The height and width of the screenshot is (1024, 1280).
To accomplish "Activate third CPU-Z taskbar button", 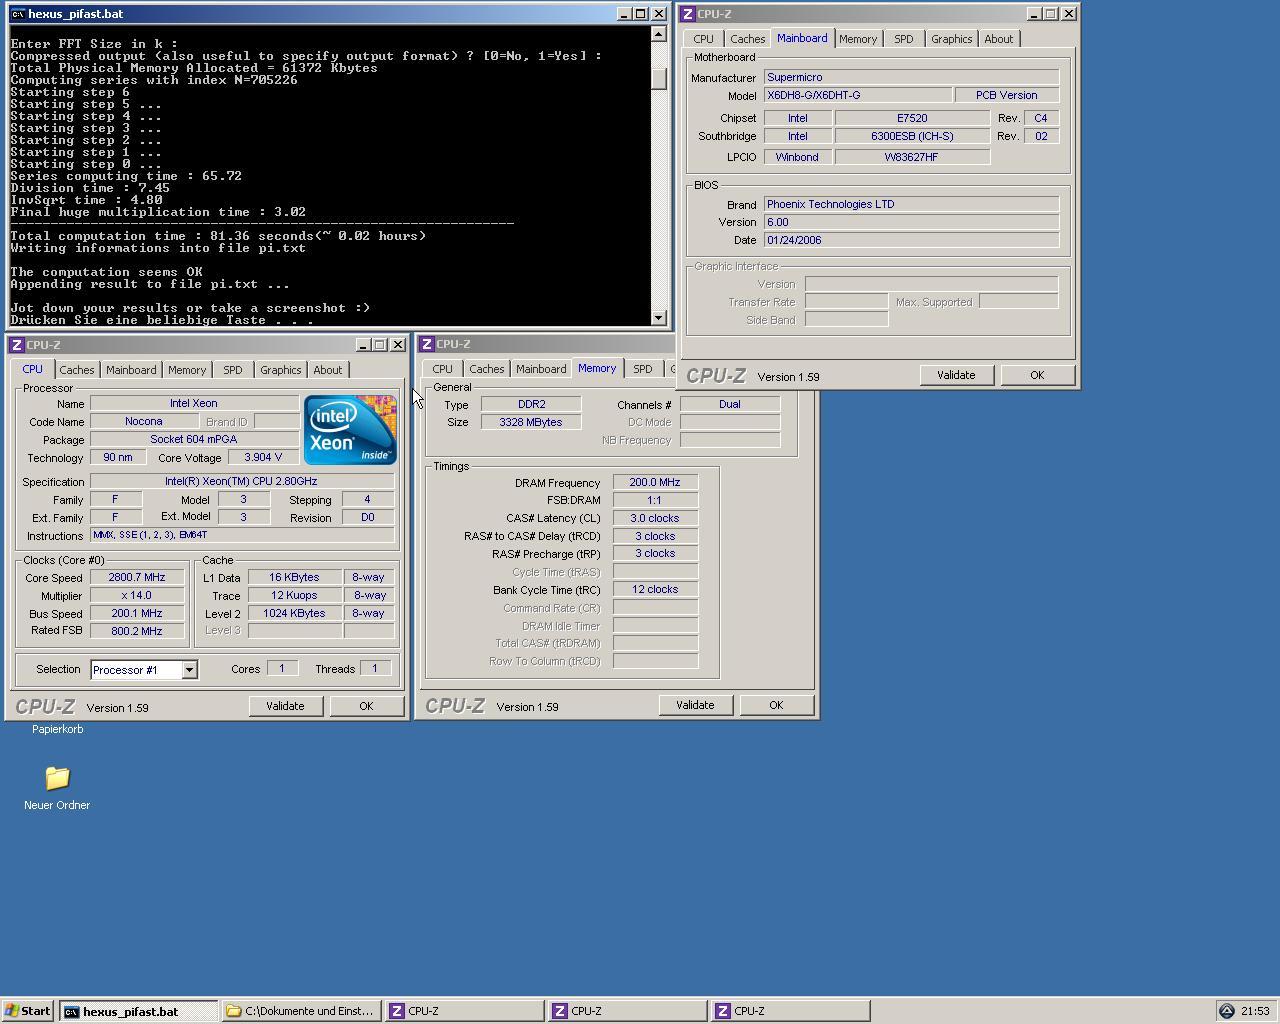I will 790,1011.
